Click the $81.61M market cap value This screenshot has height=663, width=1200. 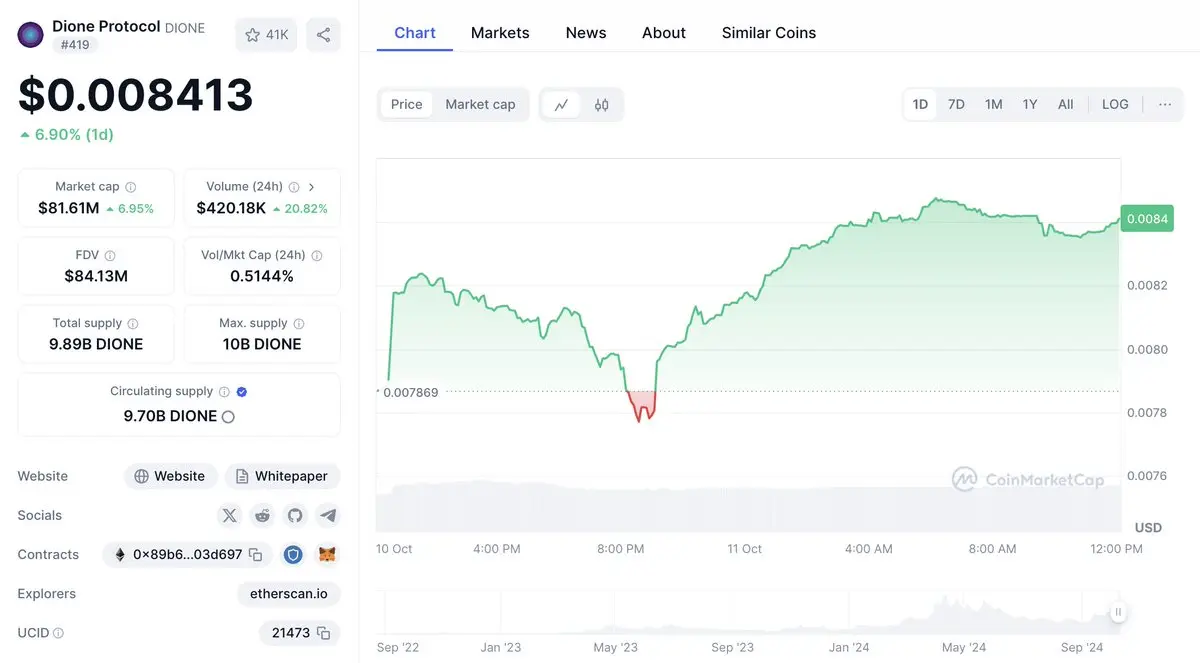pyautogui.click(x=69, y=208)
